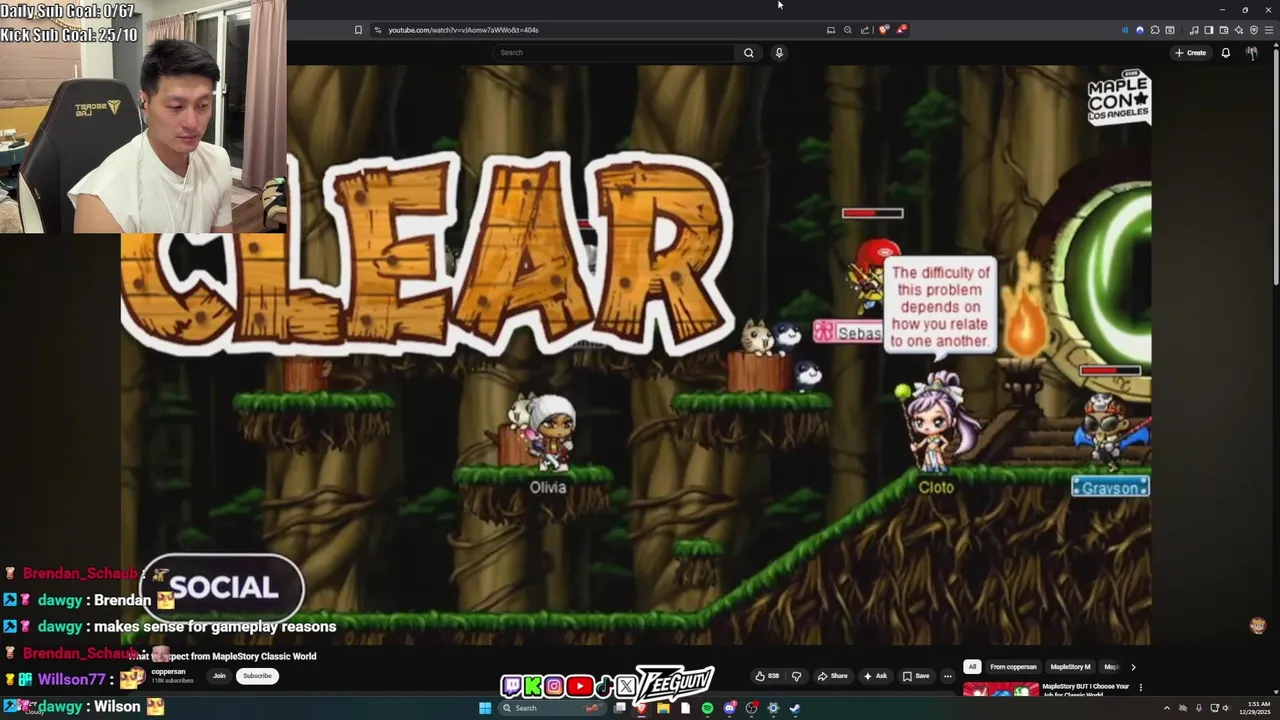Click the 'Kick Sub Goal: 25/10' overlay text
This screenshot has width=1280, height=720.
pyautogui.click(x=69, y=34)
